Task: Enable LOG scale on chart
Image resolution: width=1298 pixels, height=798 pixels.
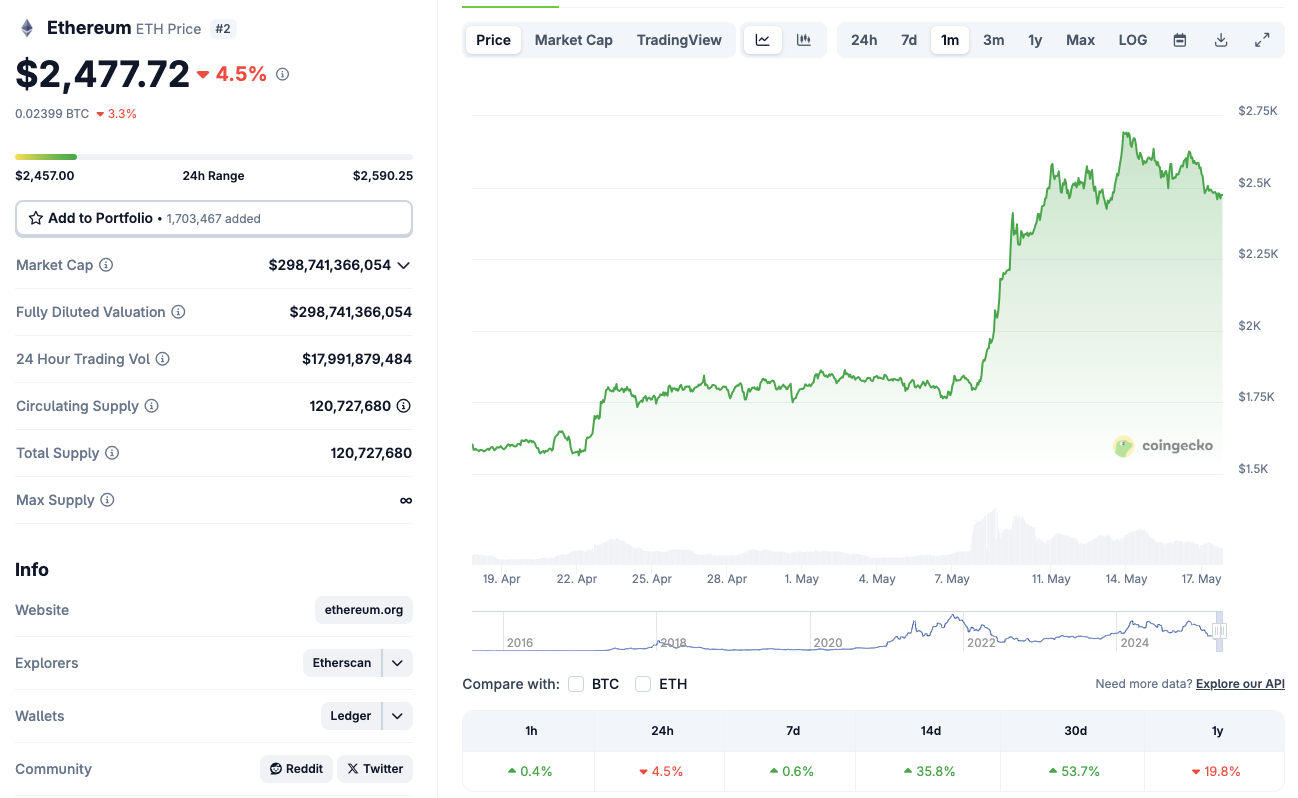Action: 1133,40
